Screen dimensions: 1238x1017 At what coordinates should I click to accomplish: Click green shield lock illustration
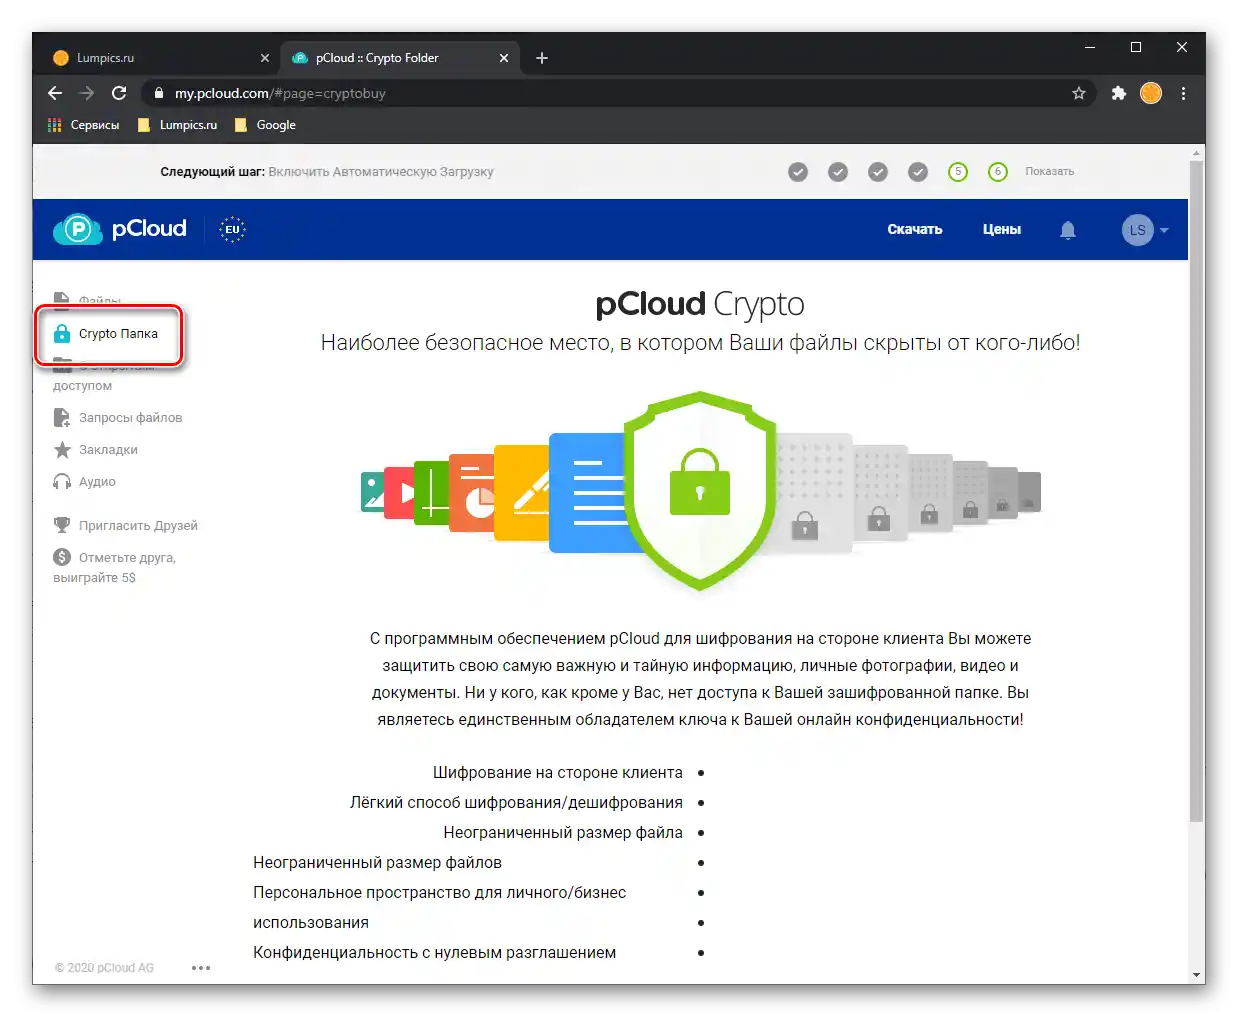[700, 490]
